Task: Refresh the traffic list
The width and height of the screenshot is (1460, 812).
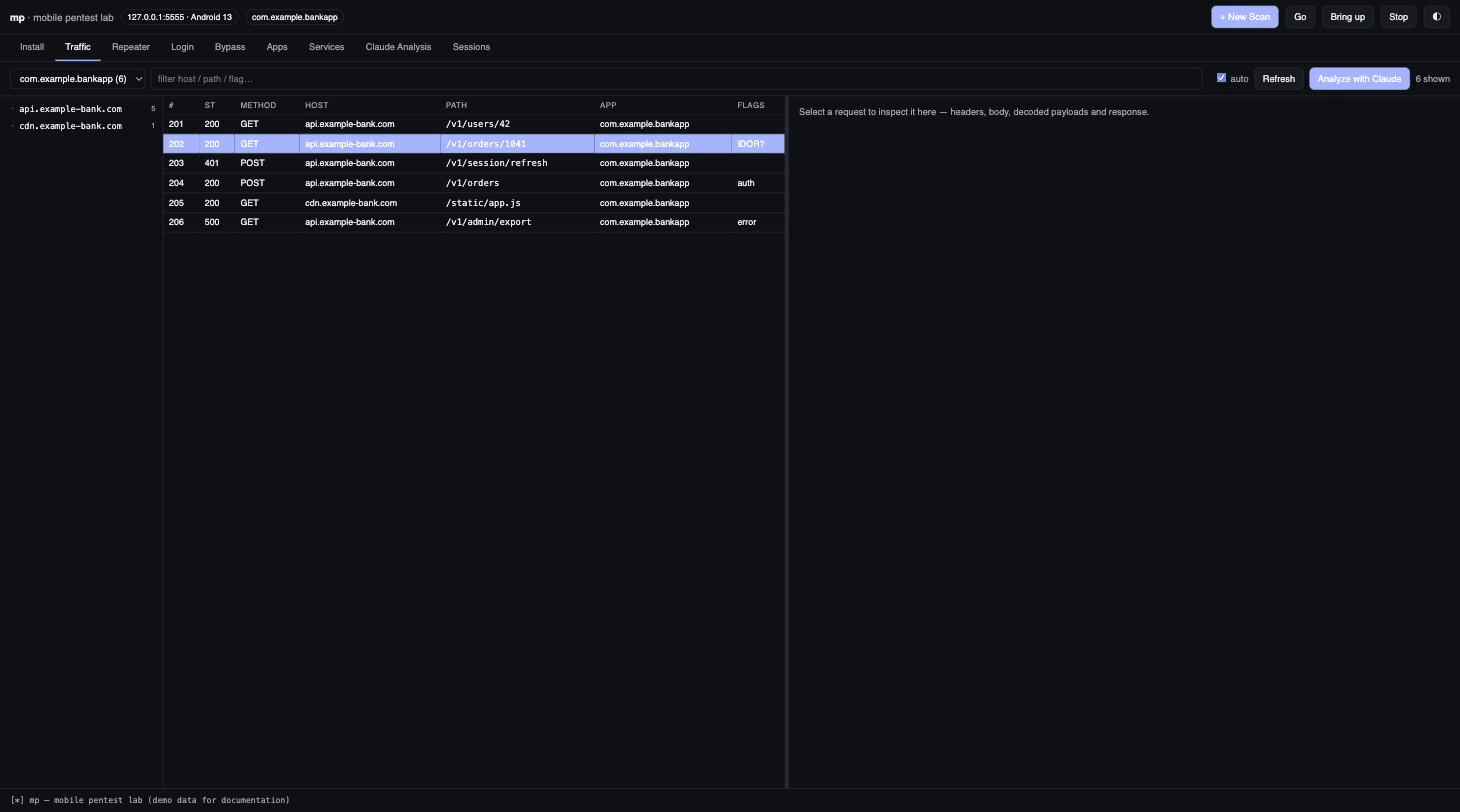Action: pyautogui.click(x=1278, y=79)
